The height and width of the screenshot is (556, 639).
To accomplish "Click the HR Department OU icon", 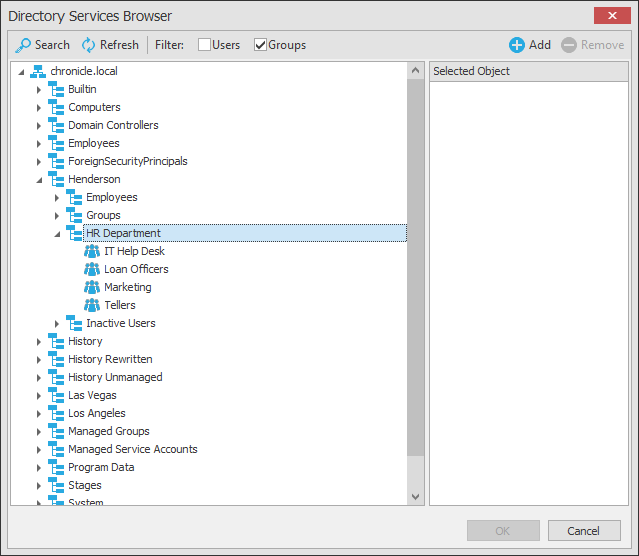I will [x=74, y=233].
